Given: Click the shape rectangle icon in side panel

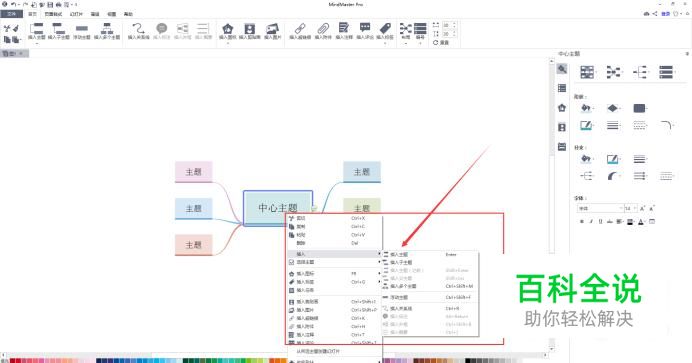Looking at the screenshot, I should [639, 108].
